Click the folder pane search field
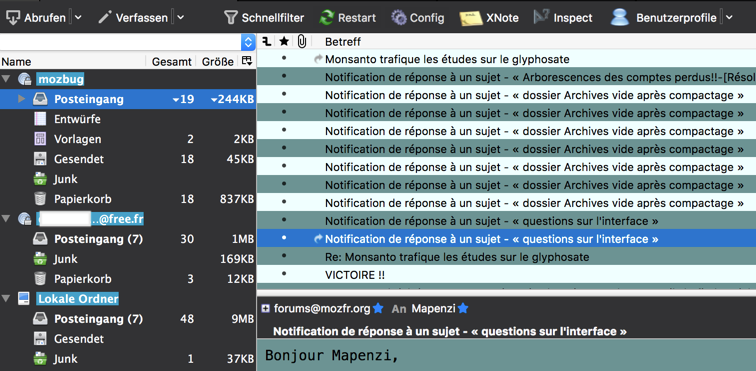 tap(121, 42)
